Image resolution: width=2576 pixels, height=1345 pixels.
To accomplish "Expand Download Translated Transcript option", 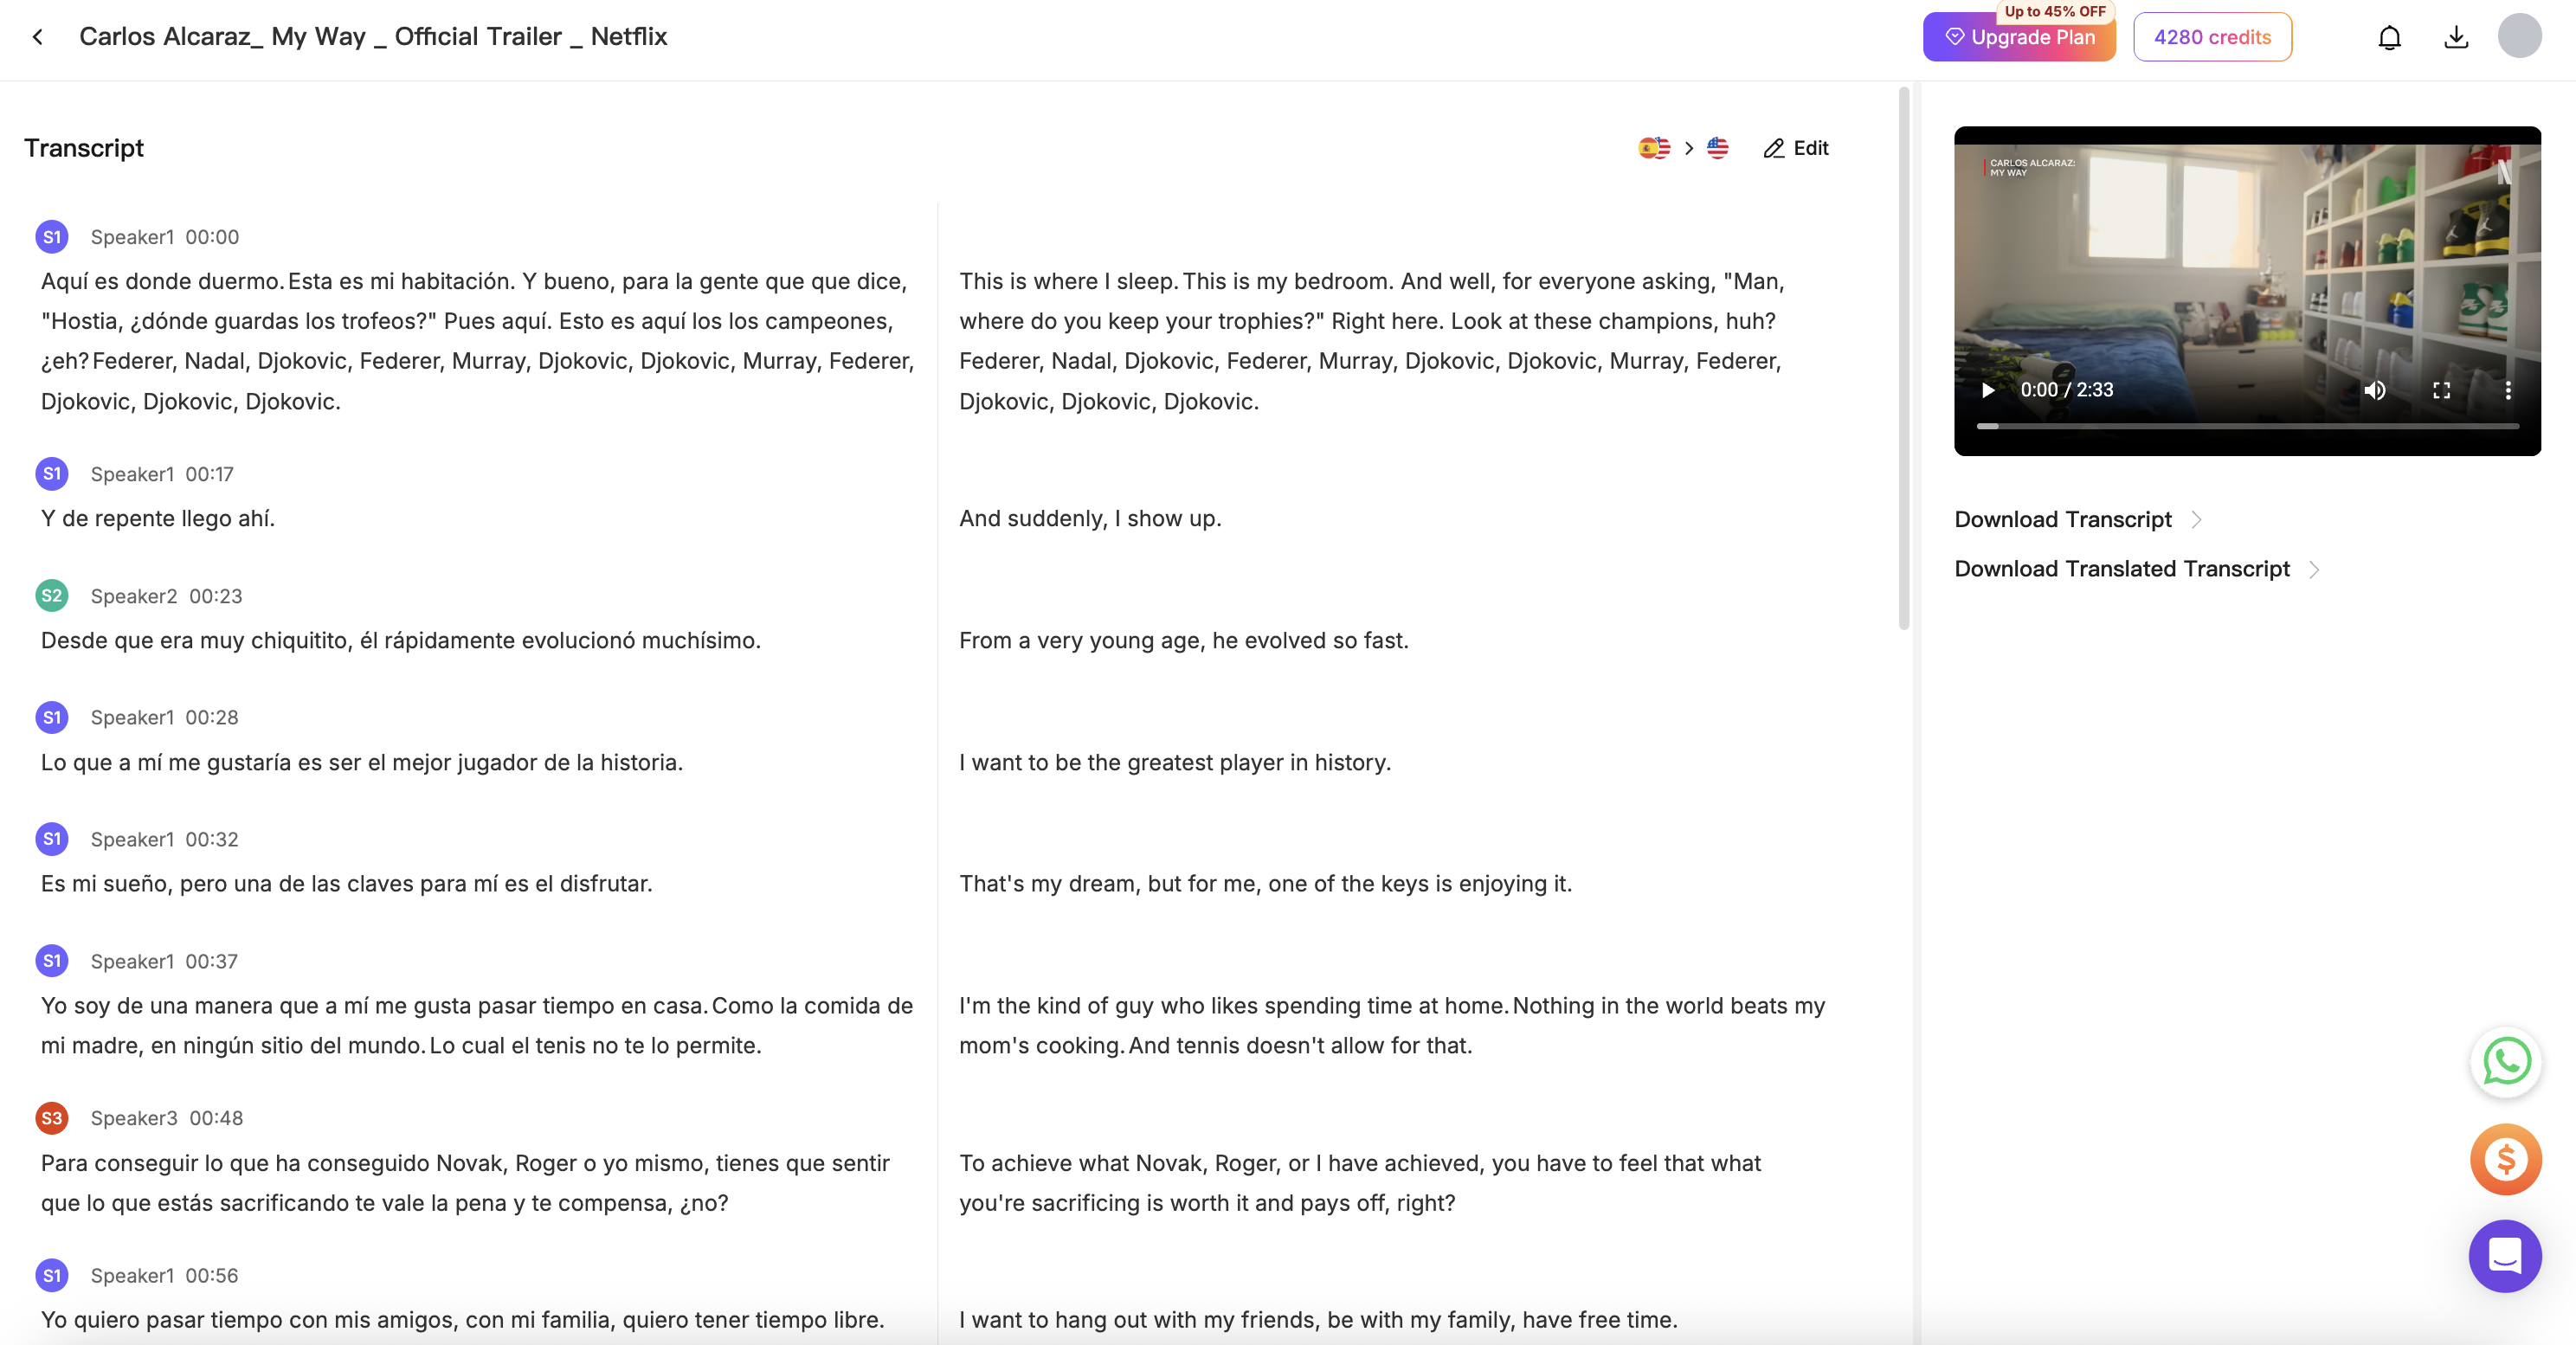I will (x=2137, y=569).
